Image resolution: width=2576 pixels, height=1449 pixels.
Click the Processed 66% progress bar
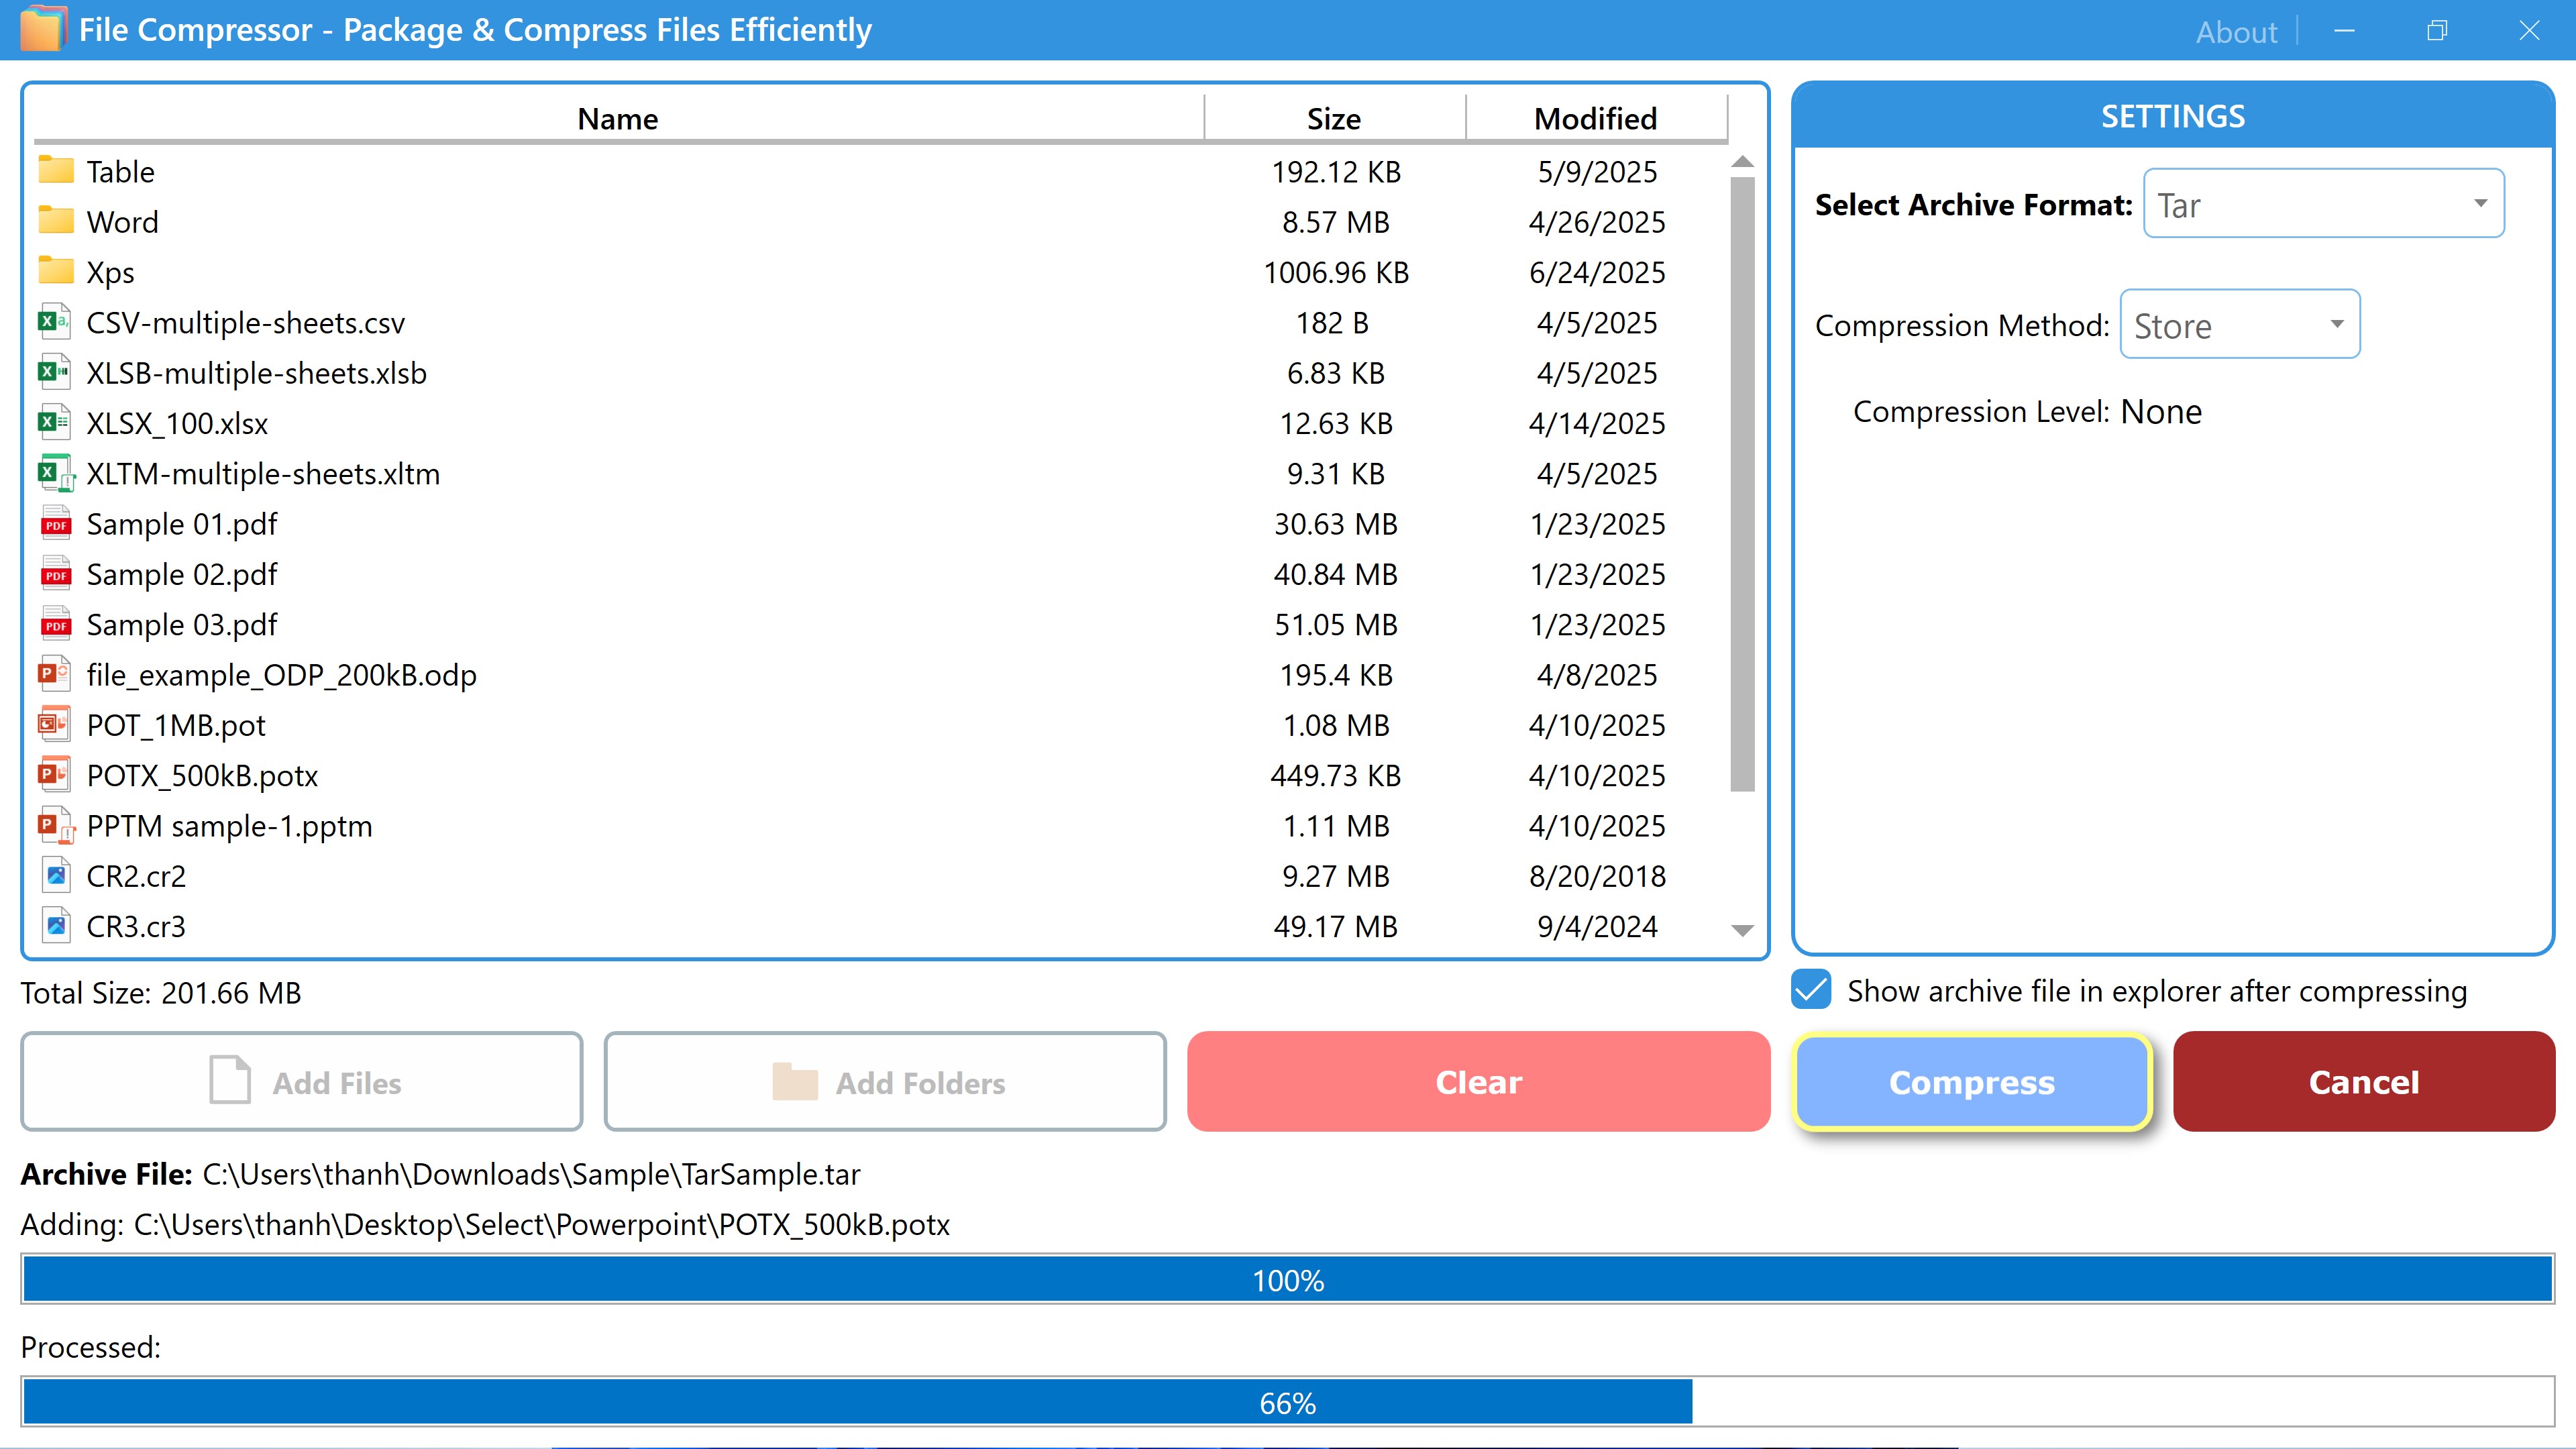pos(1287,1402)
